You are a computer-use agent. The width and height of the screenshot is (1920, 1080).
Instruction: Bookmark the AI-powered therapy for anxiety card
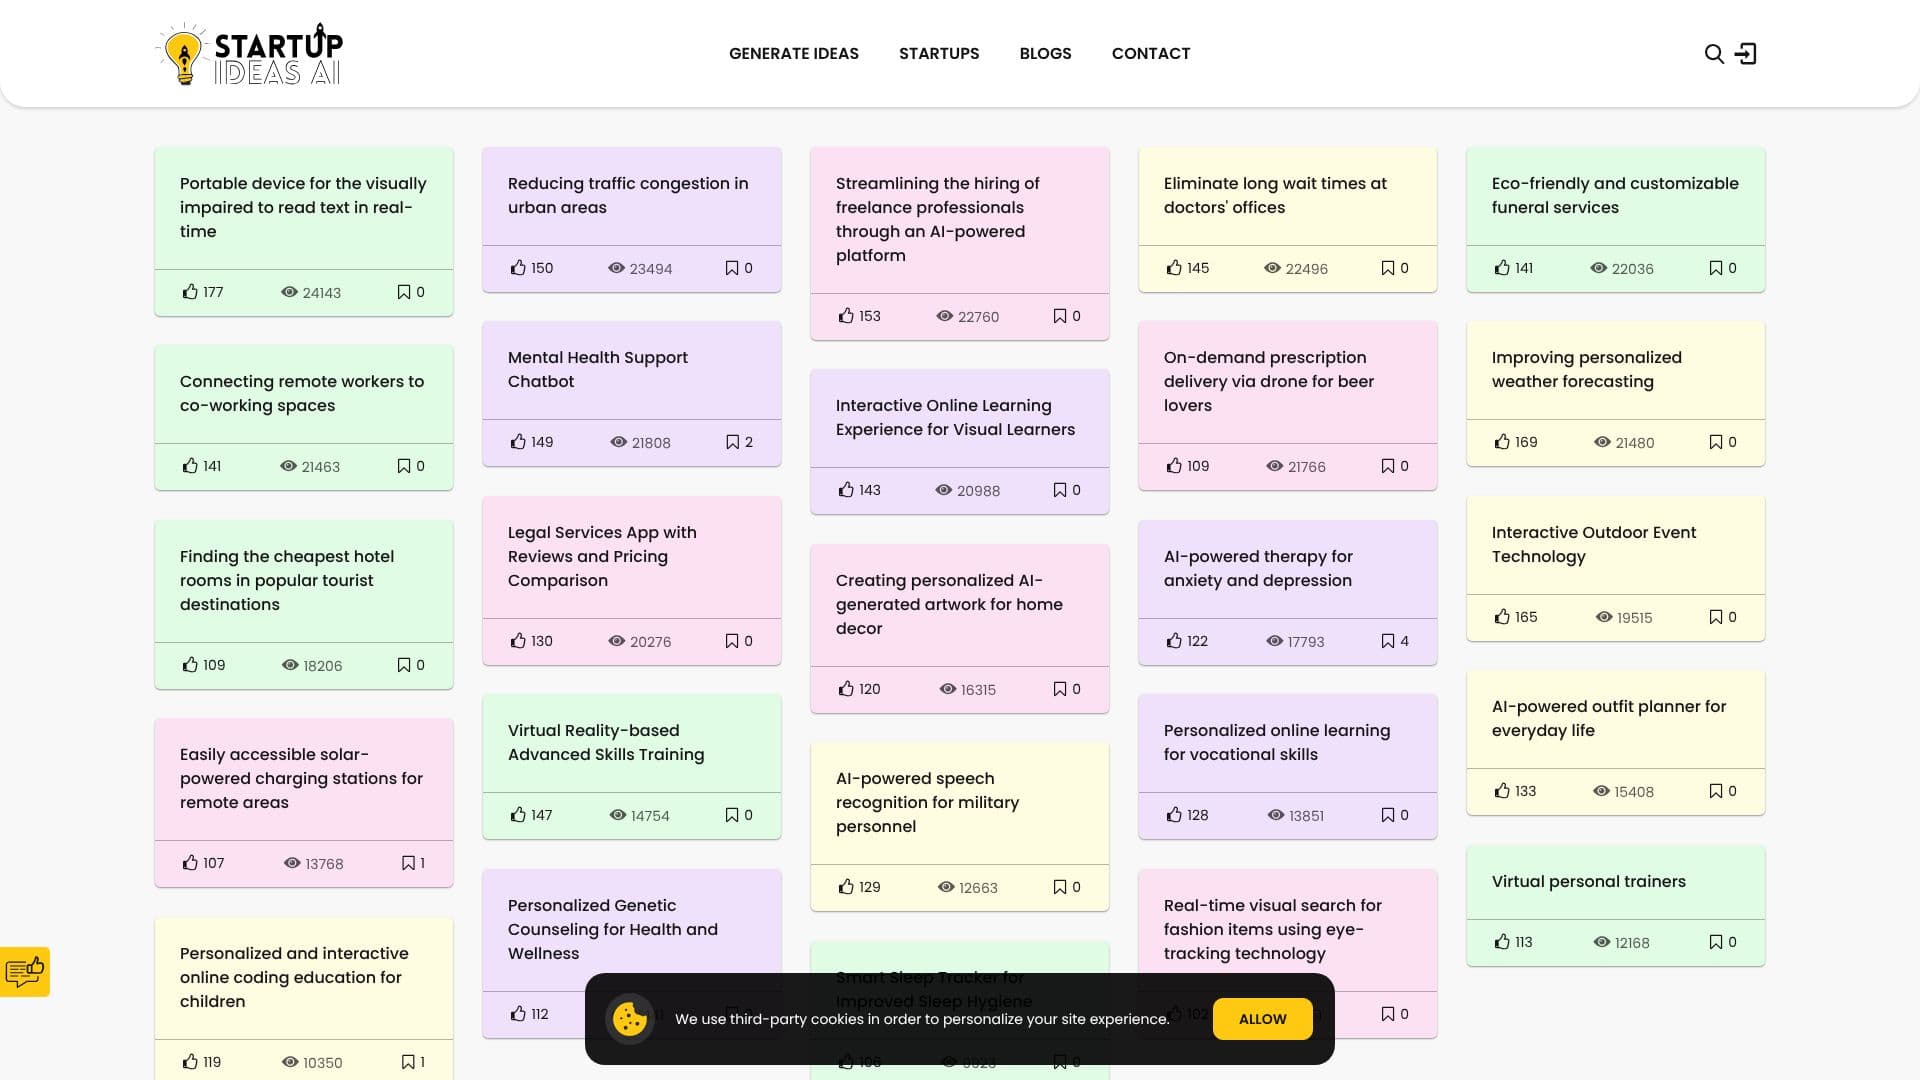1388,641
